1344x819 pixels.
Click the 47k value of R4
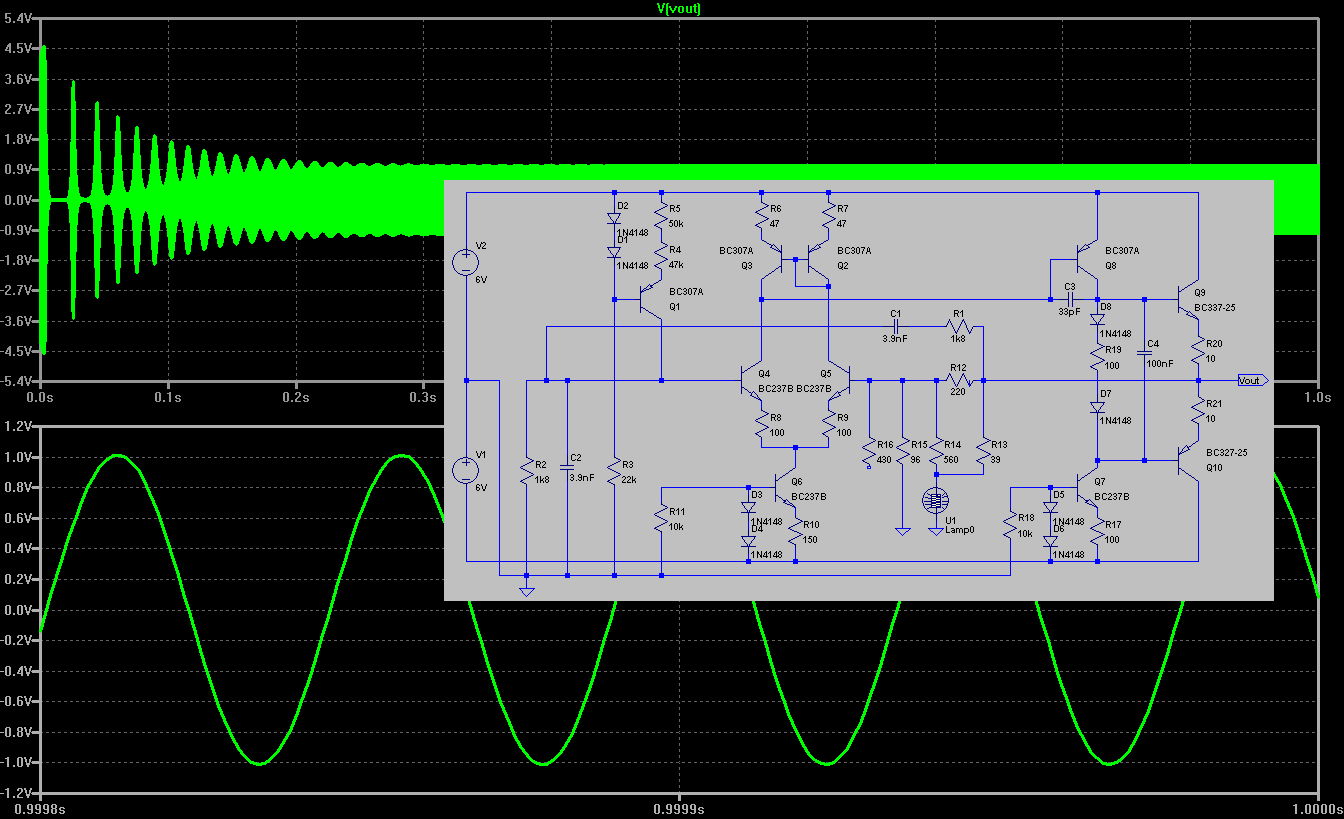tap(676, 264)
